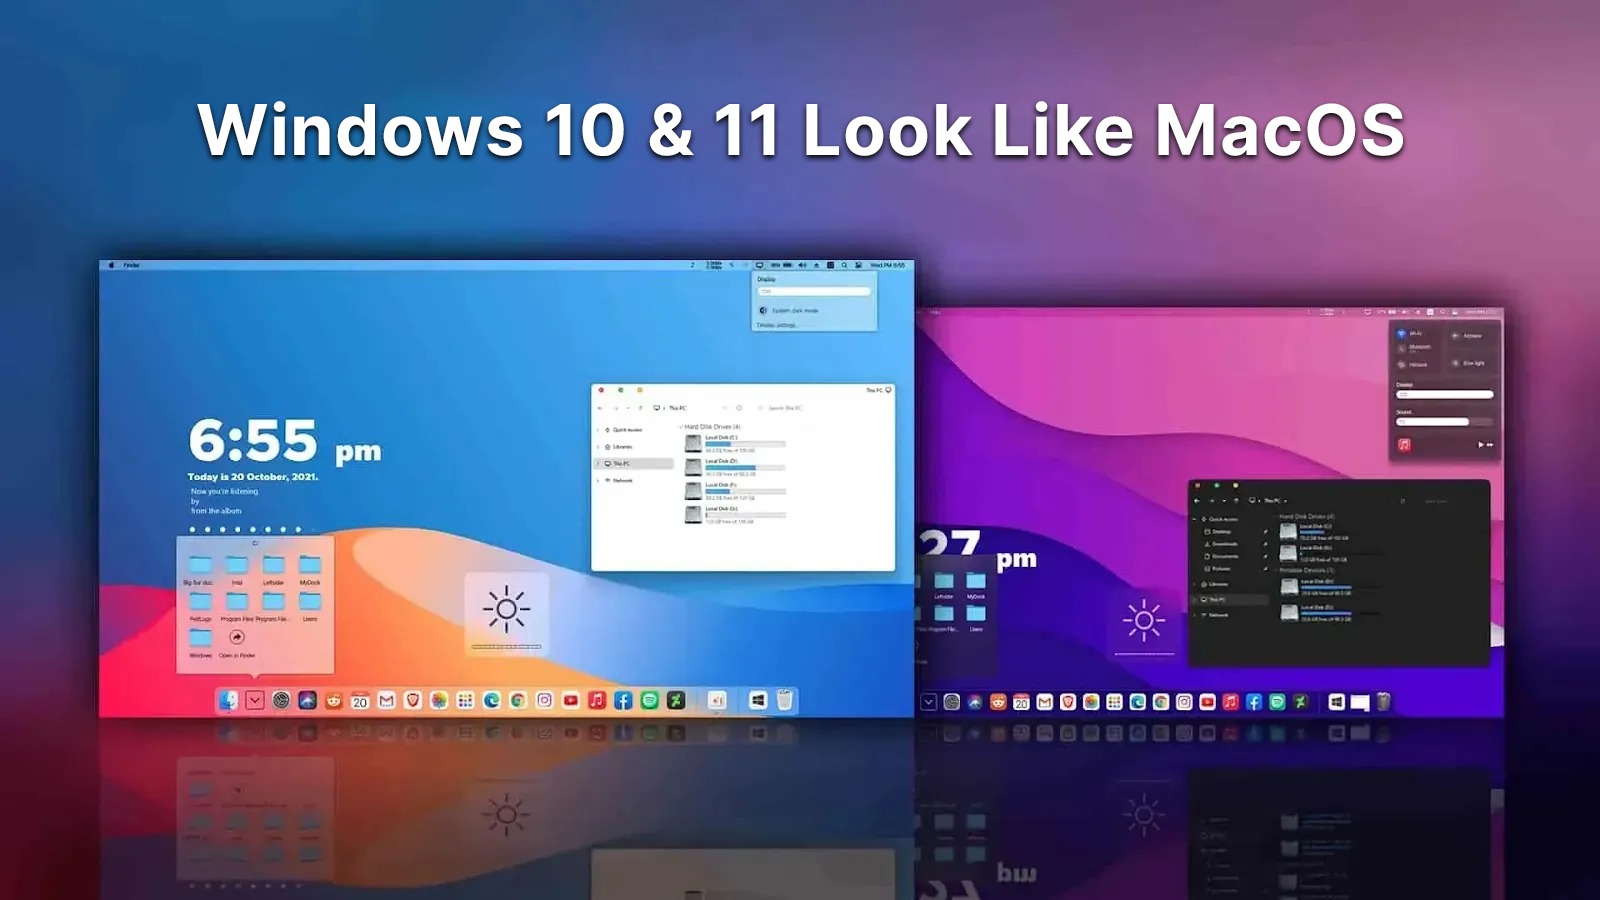
Task: Open Windows Start icon in right dark dock
Action: (x=1336, y=703)
